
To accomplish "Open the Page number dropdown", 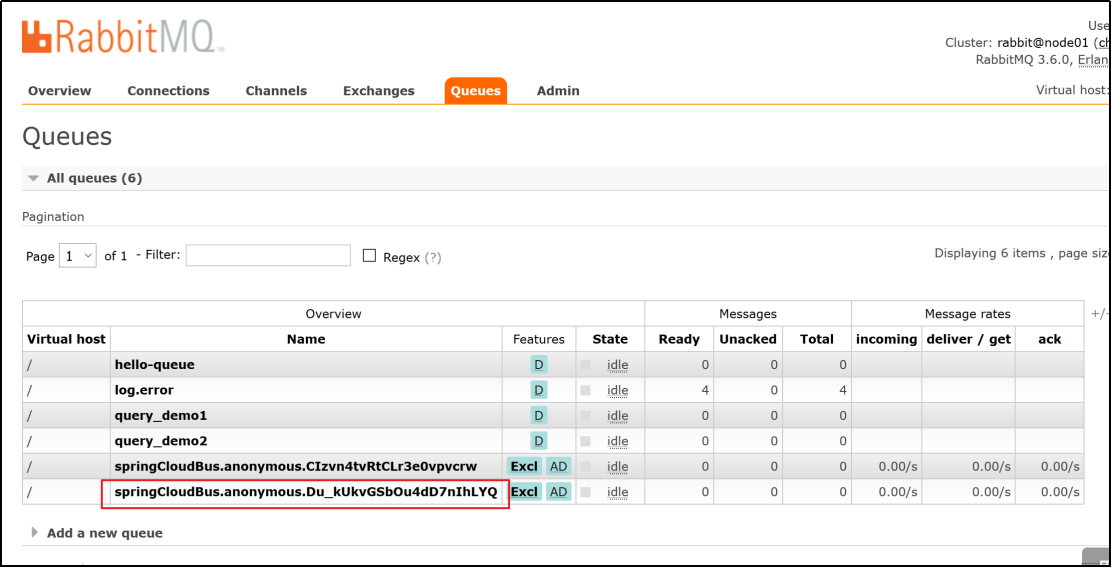I will (78, 256).
